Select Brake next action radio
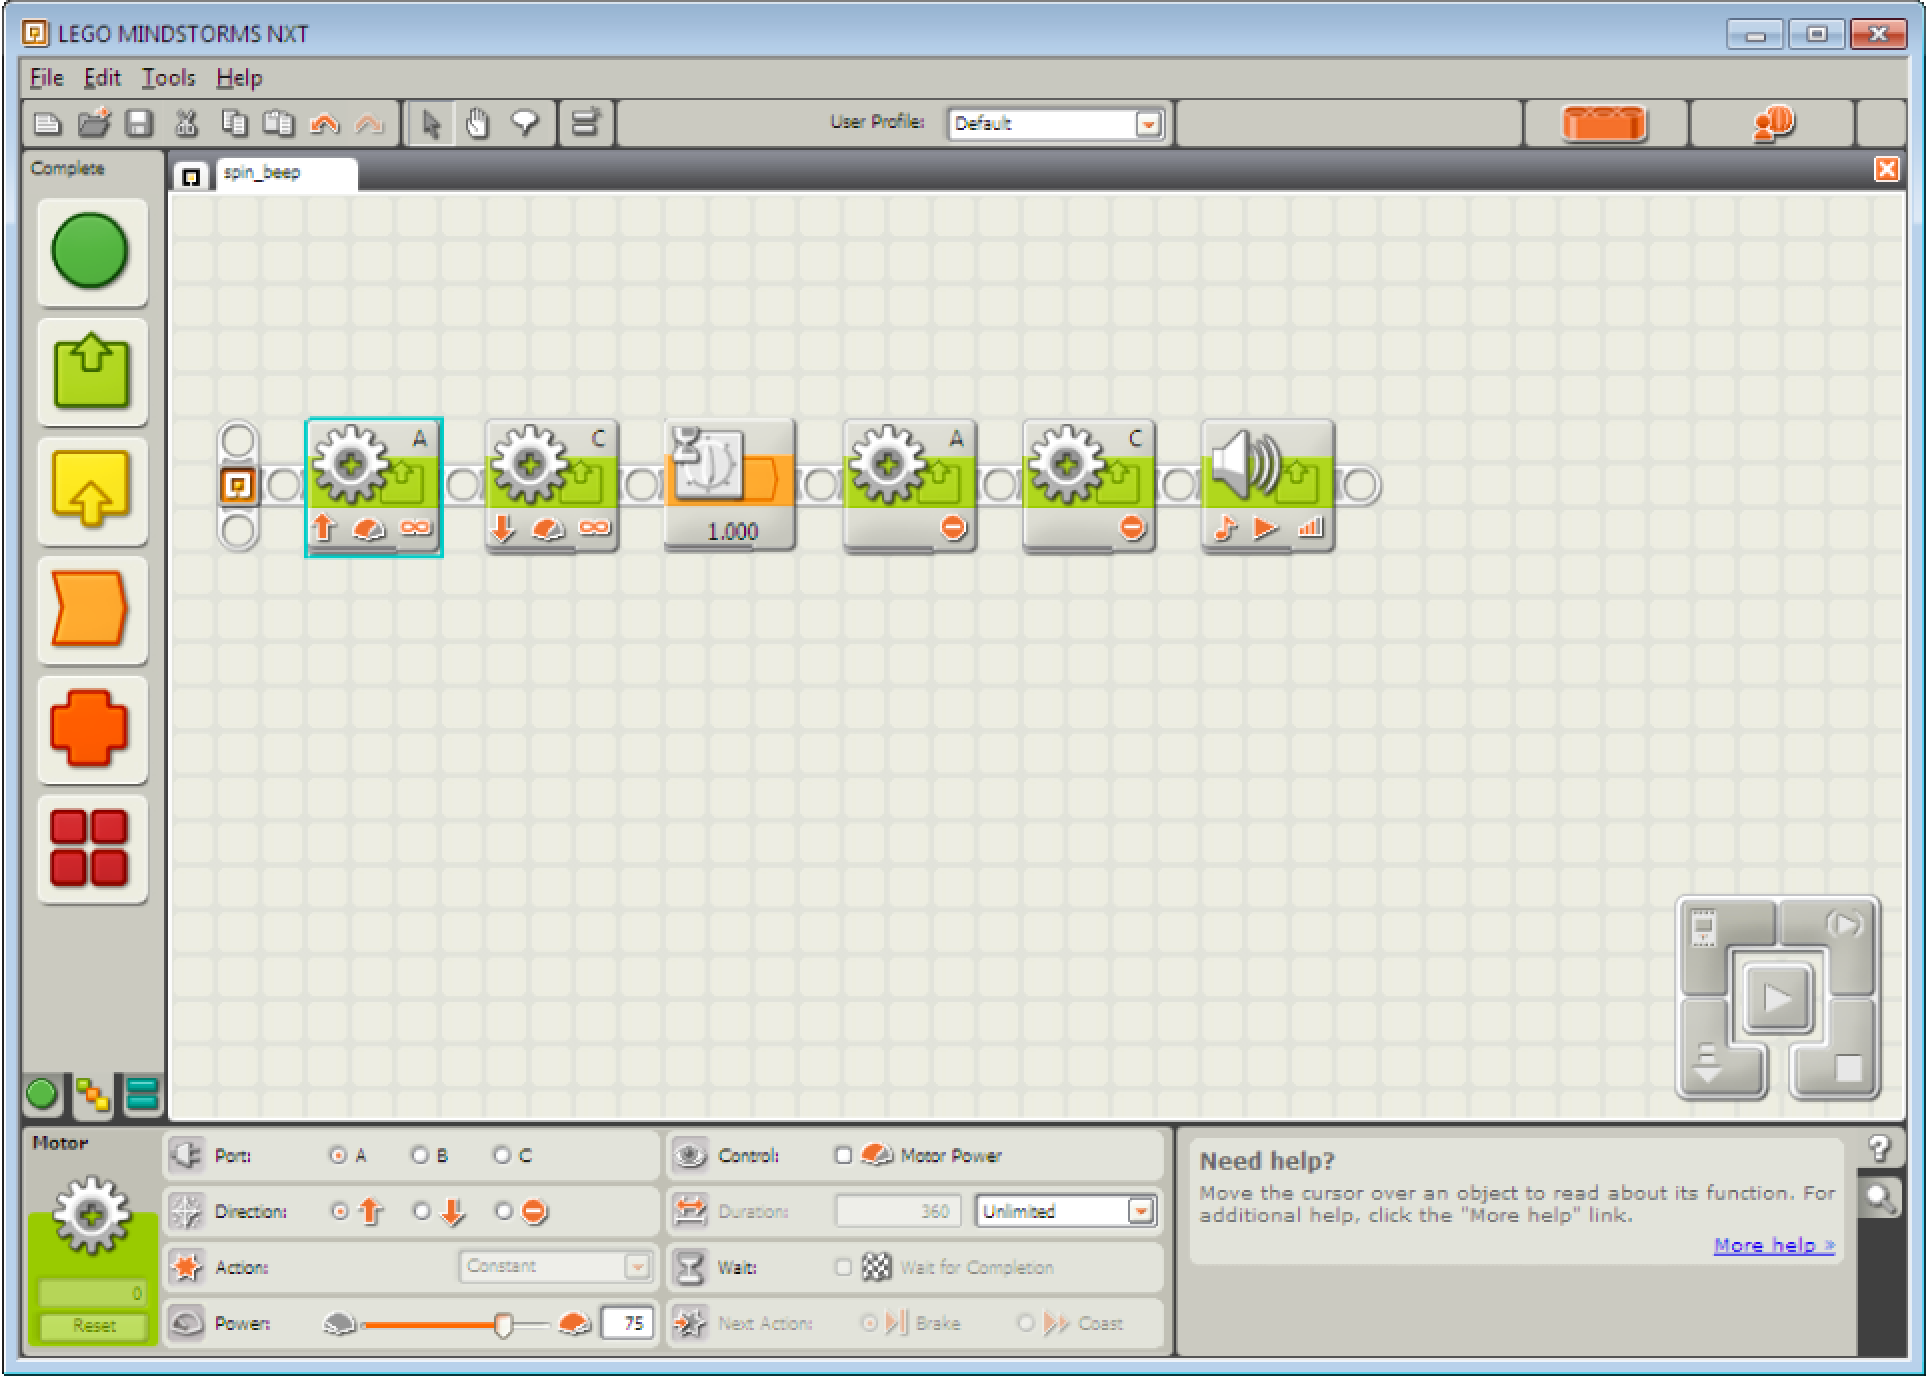This screenshot has height=1378, width=1930. click(x=868, y=1324)
